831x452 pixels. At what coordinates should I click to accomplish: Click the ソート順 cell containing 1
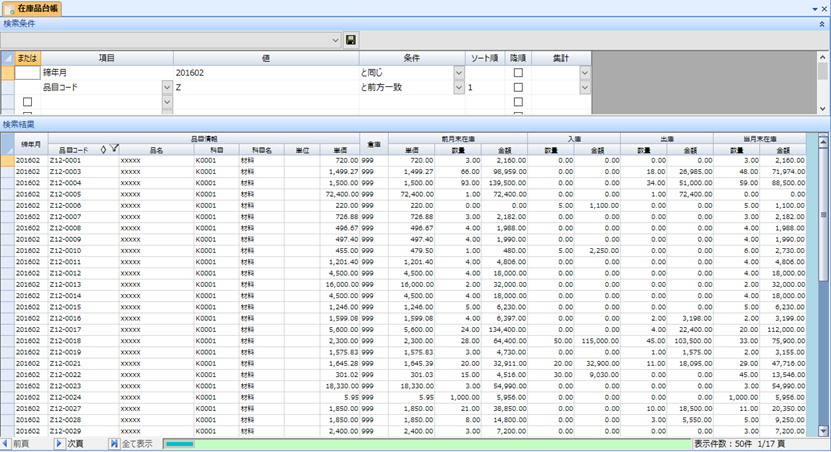click(x=485, y=87)
